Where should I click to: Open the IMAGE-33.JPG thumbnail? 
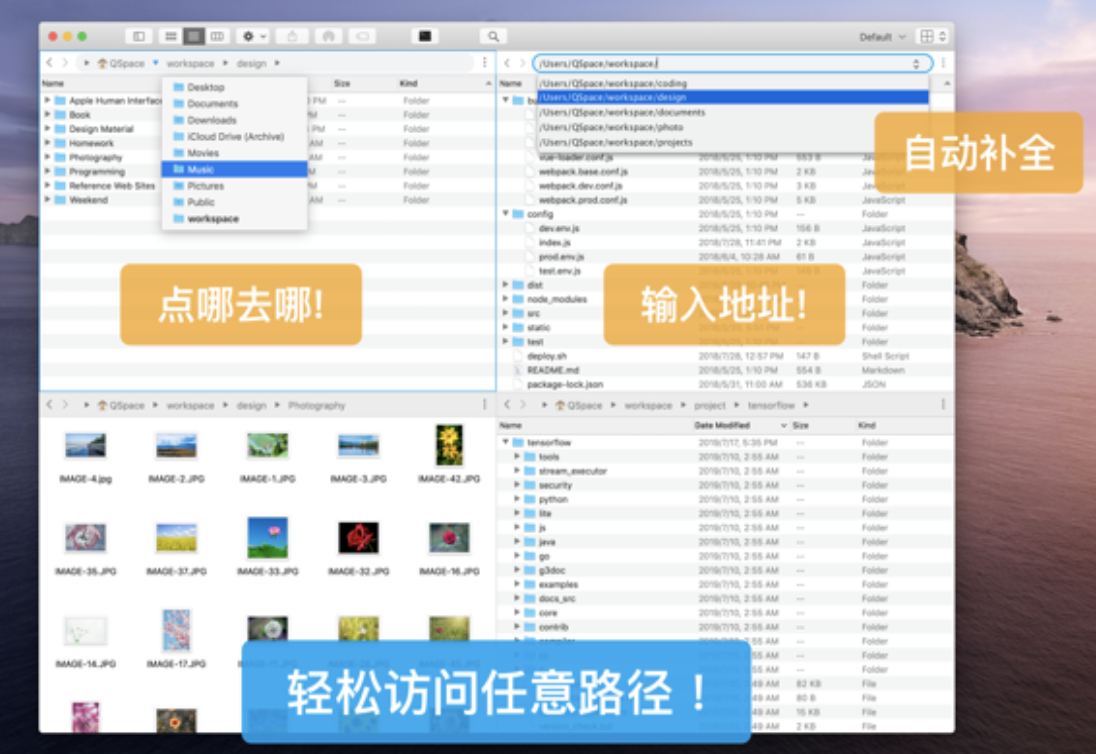[267, 540]
